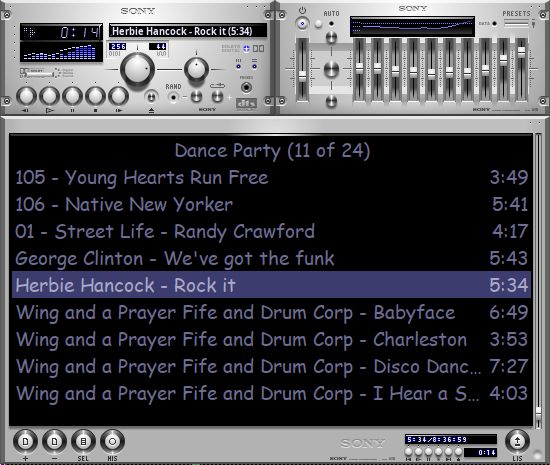Click the playlist mini eject button
This screenshot has height=465, width=550.
458,452
